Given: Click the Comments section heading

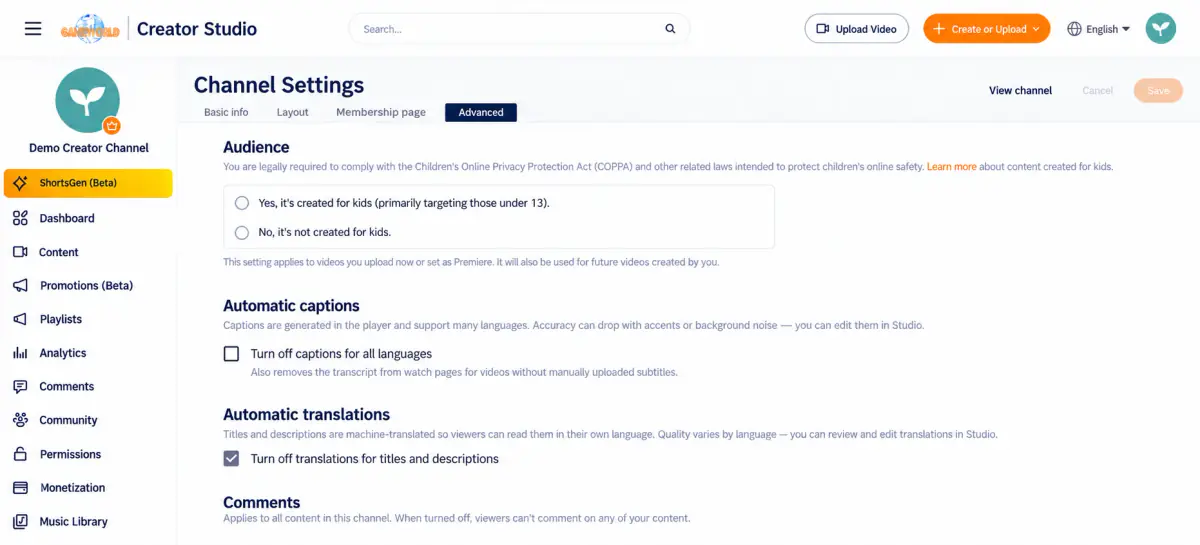Looking at the screenshot, I should click(261, 502).
